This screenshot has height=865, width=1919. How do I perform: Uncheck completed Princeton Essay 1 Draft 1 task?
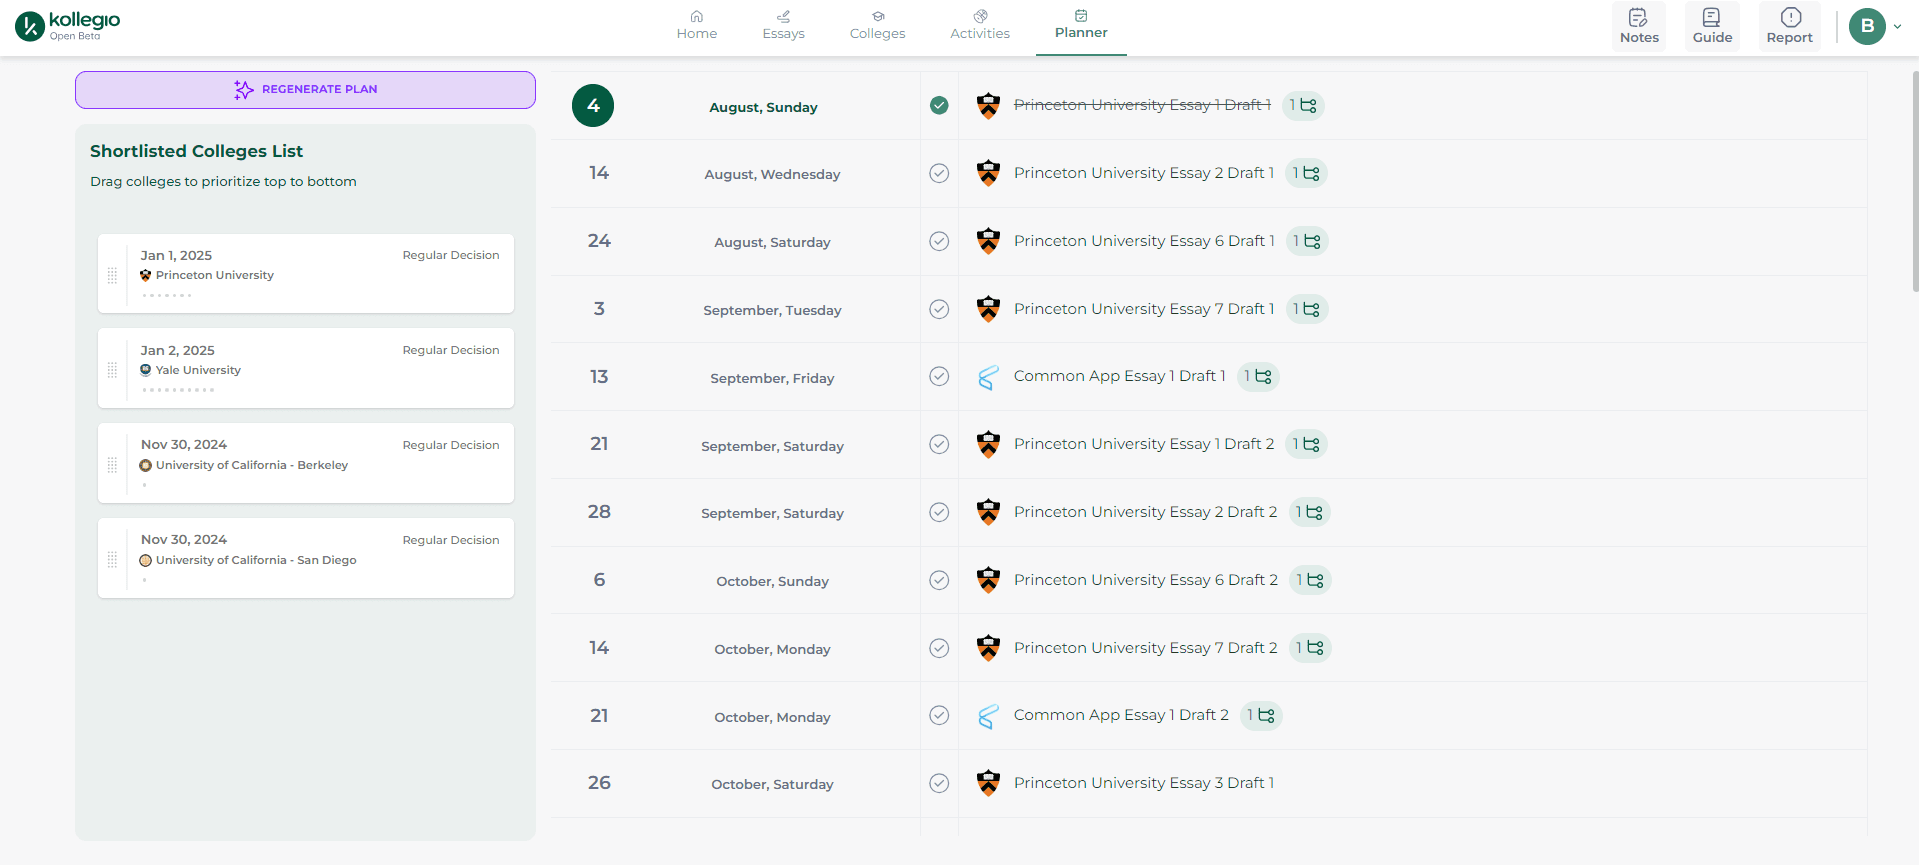pos(939,105)
